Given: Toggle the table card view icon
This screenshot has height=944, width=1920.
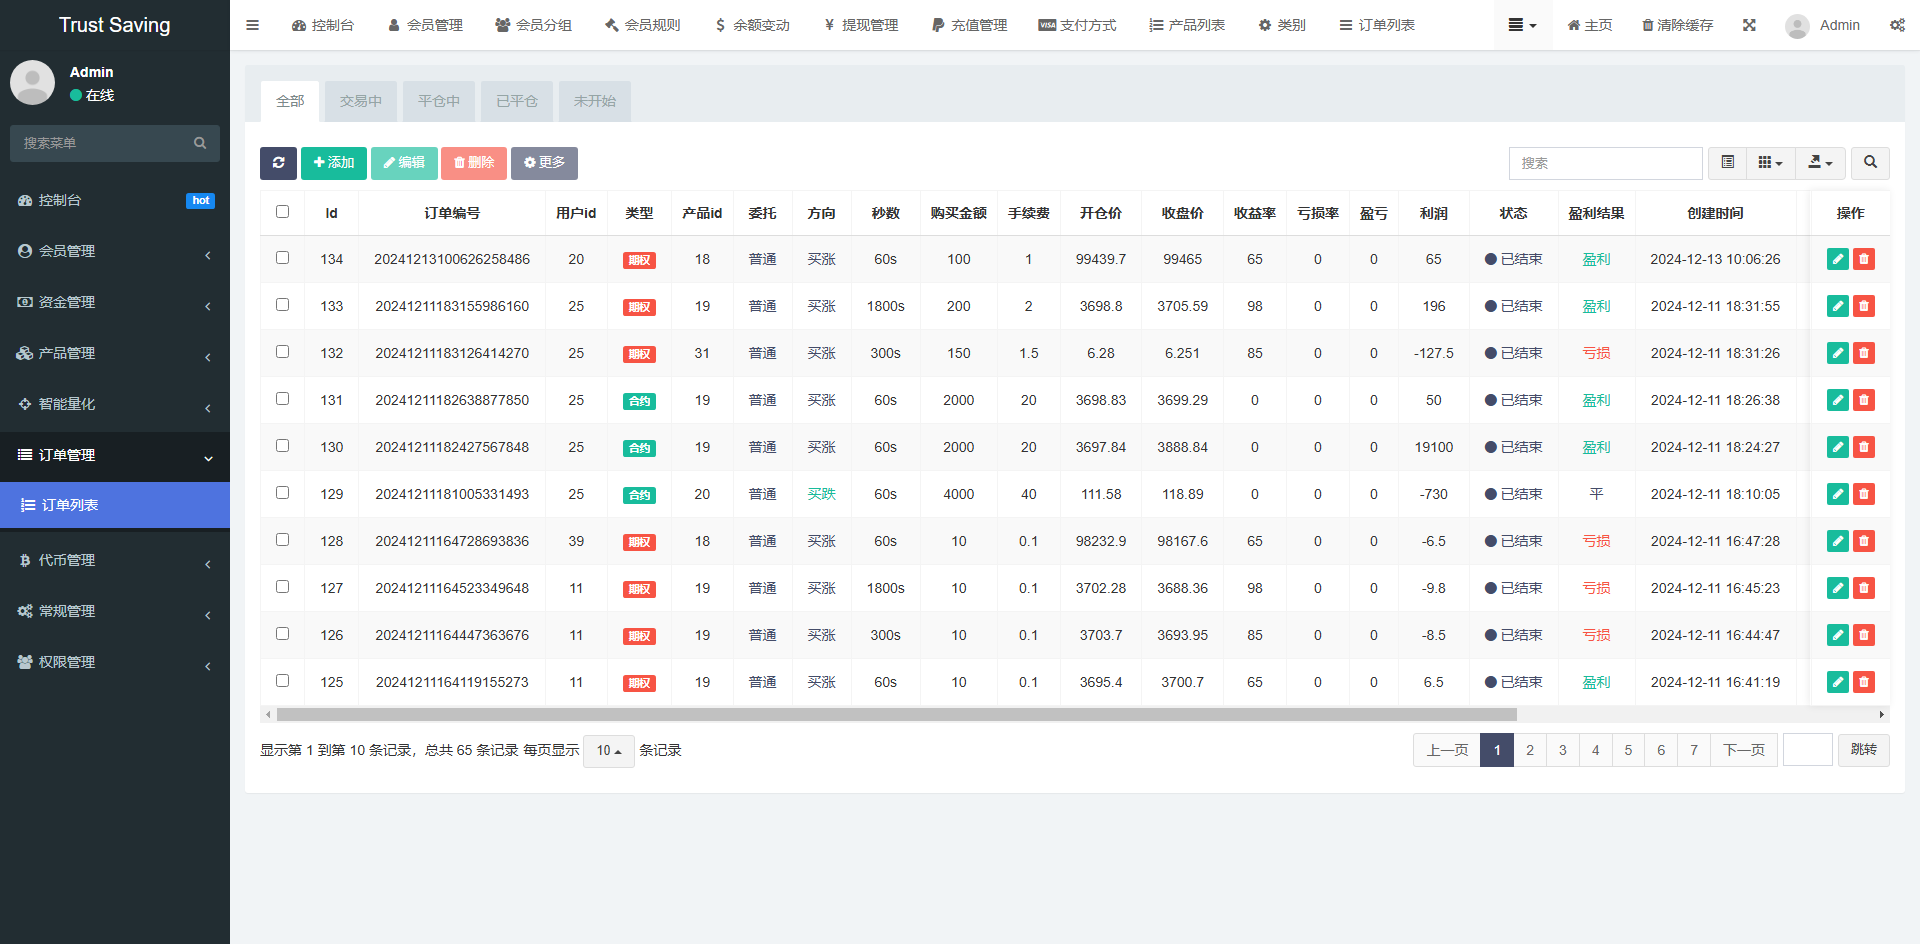Looking at the screenshot, I should click(x=1727, y=163).
